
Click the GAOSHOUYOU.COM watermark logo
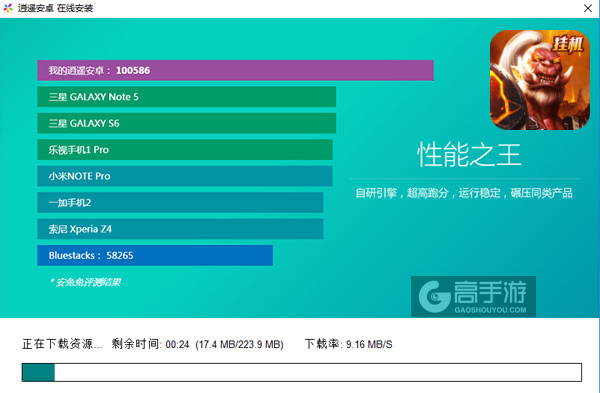pos(473,297)
